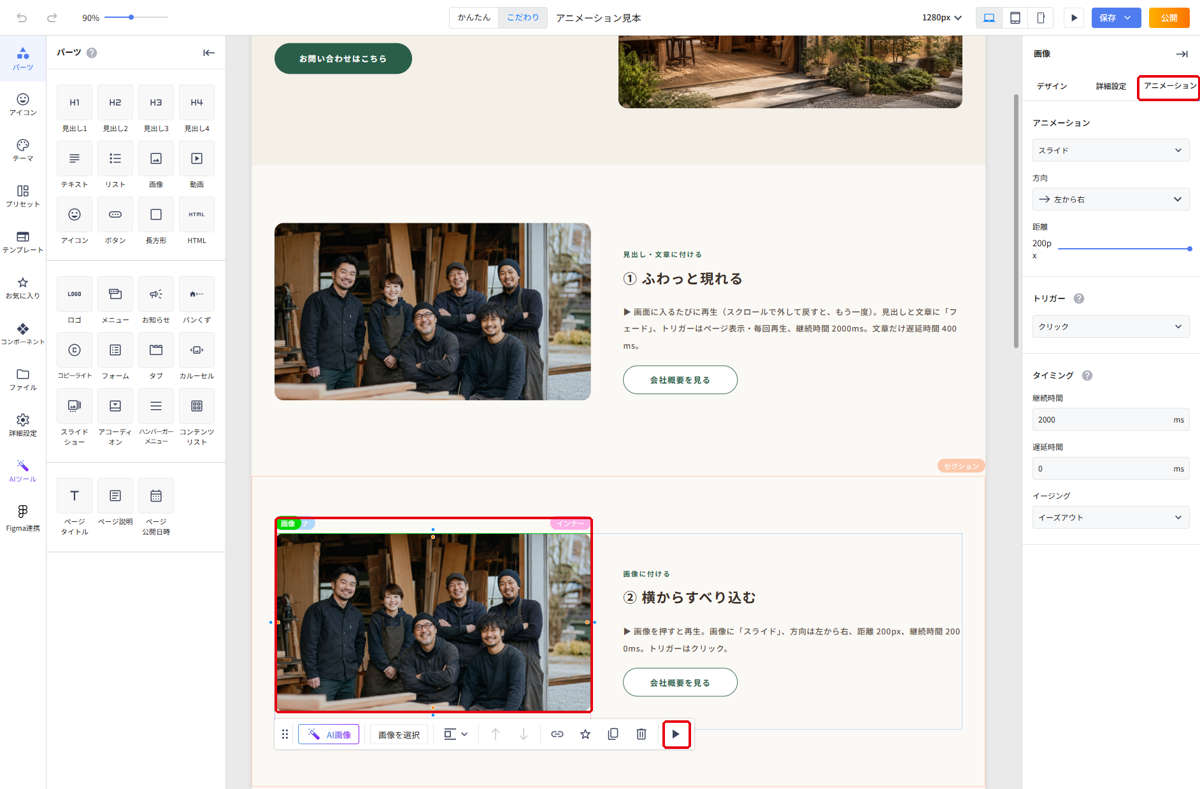Open the コンポーネント sidebar section
1200x789 pixels.
pyautogui.click(x=23, y=334)
